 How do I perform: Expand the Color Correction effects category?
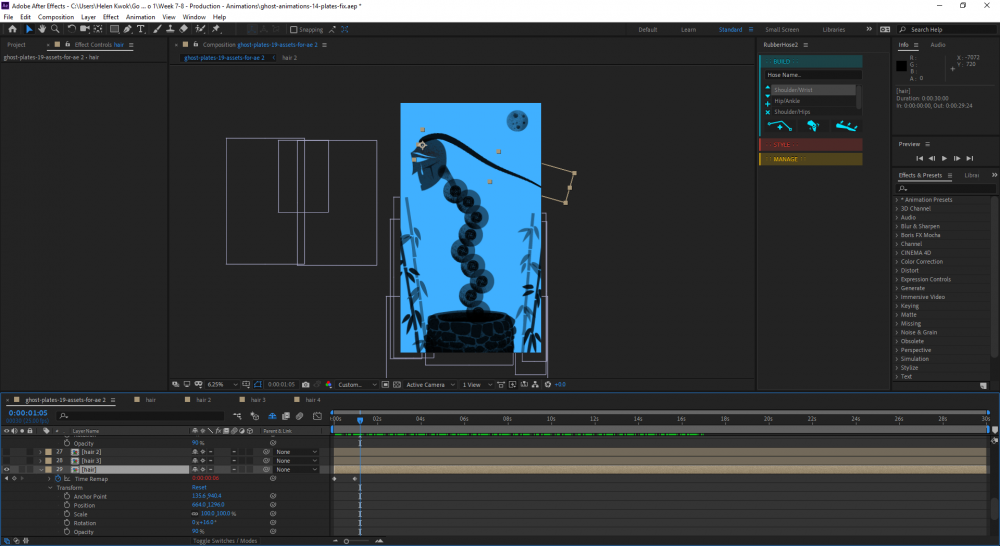click(x=897, y=262)
